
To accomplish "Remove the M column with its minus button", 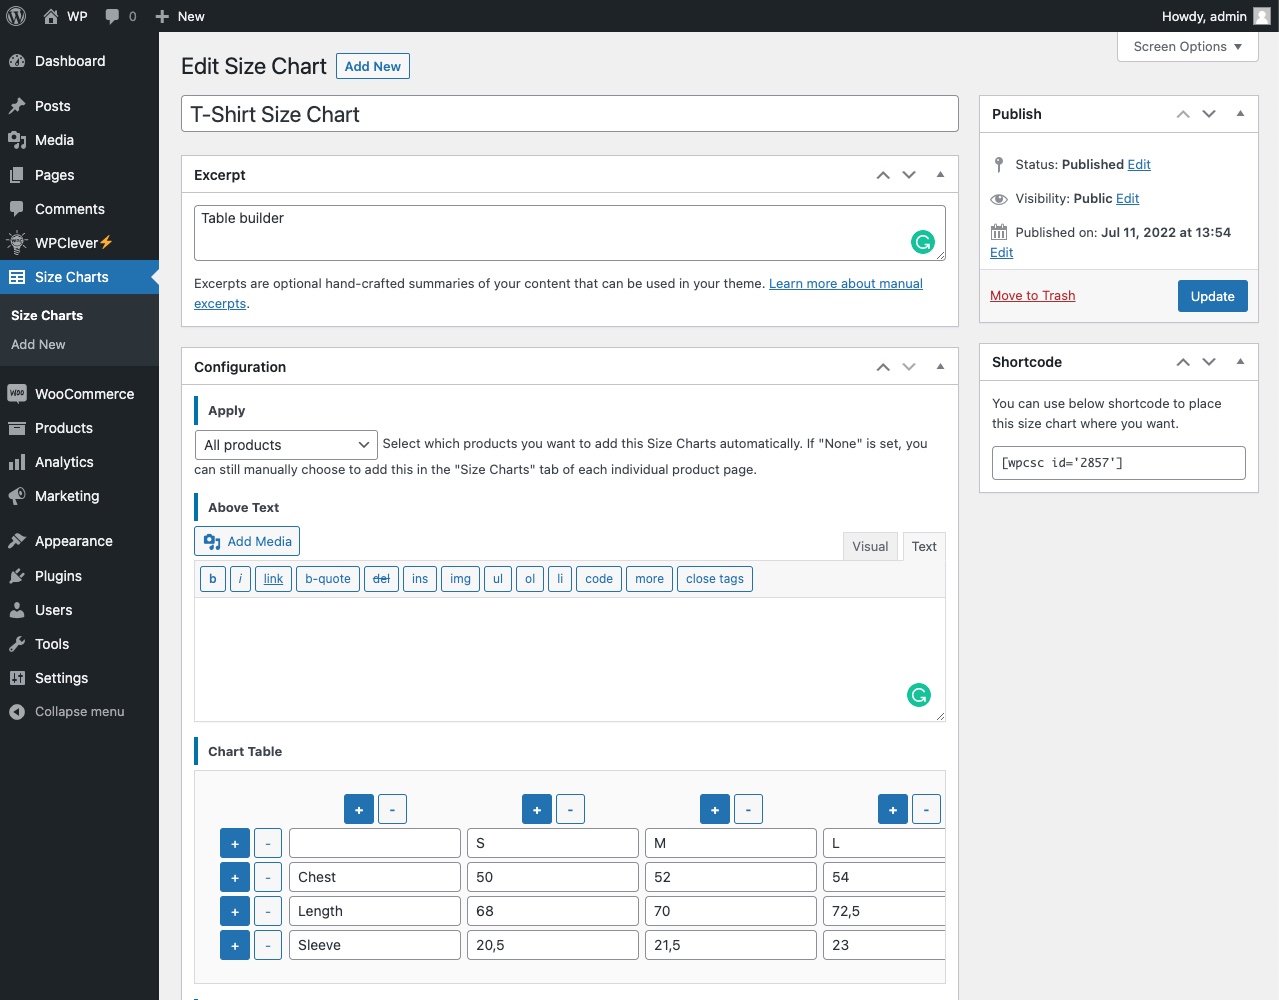I will [x=748, y=810].
